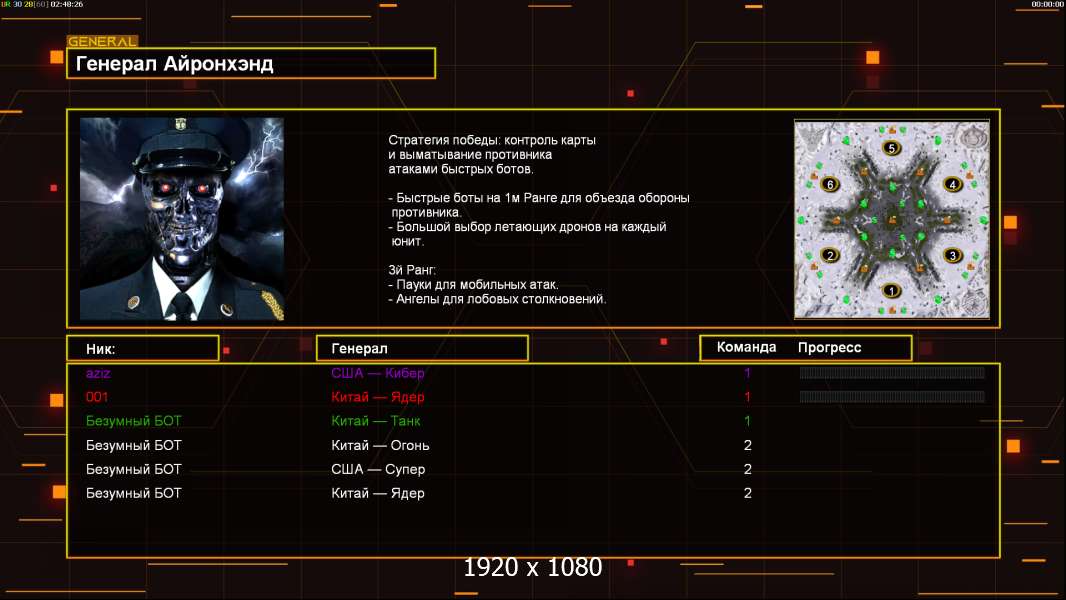Click start position 3 on the minimap

[x=952, y=255]
